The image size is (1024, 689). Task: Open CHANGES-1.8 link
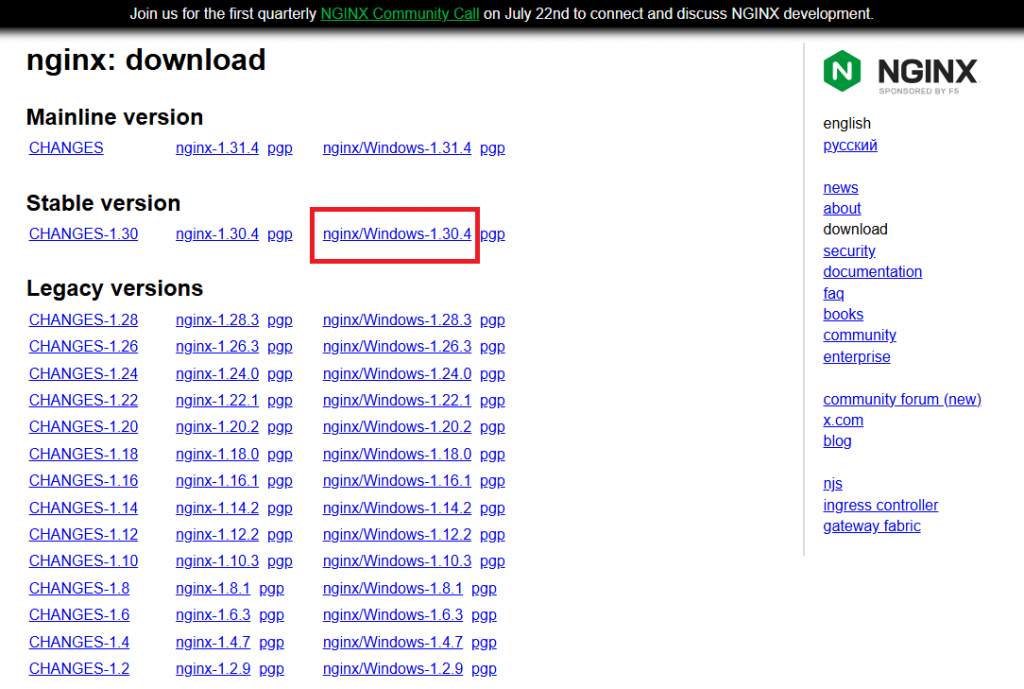coord(79,588)
